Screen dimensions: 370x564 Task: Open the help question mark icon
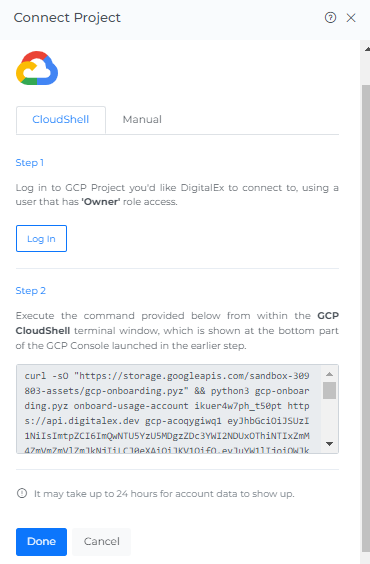(330, 18)
